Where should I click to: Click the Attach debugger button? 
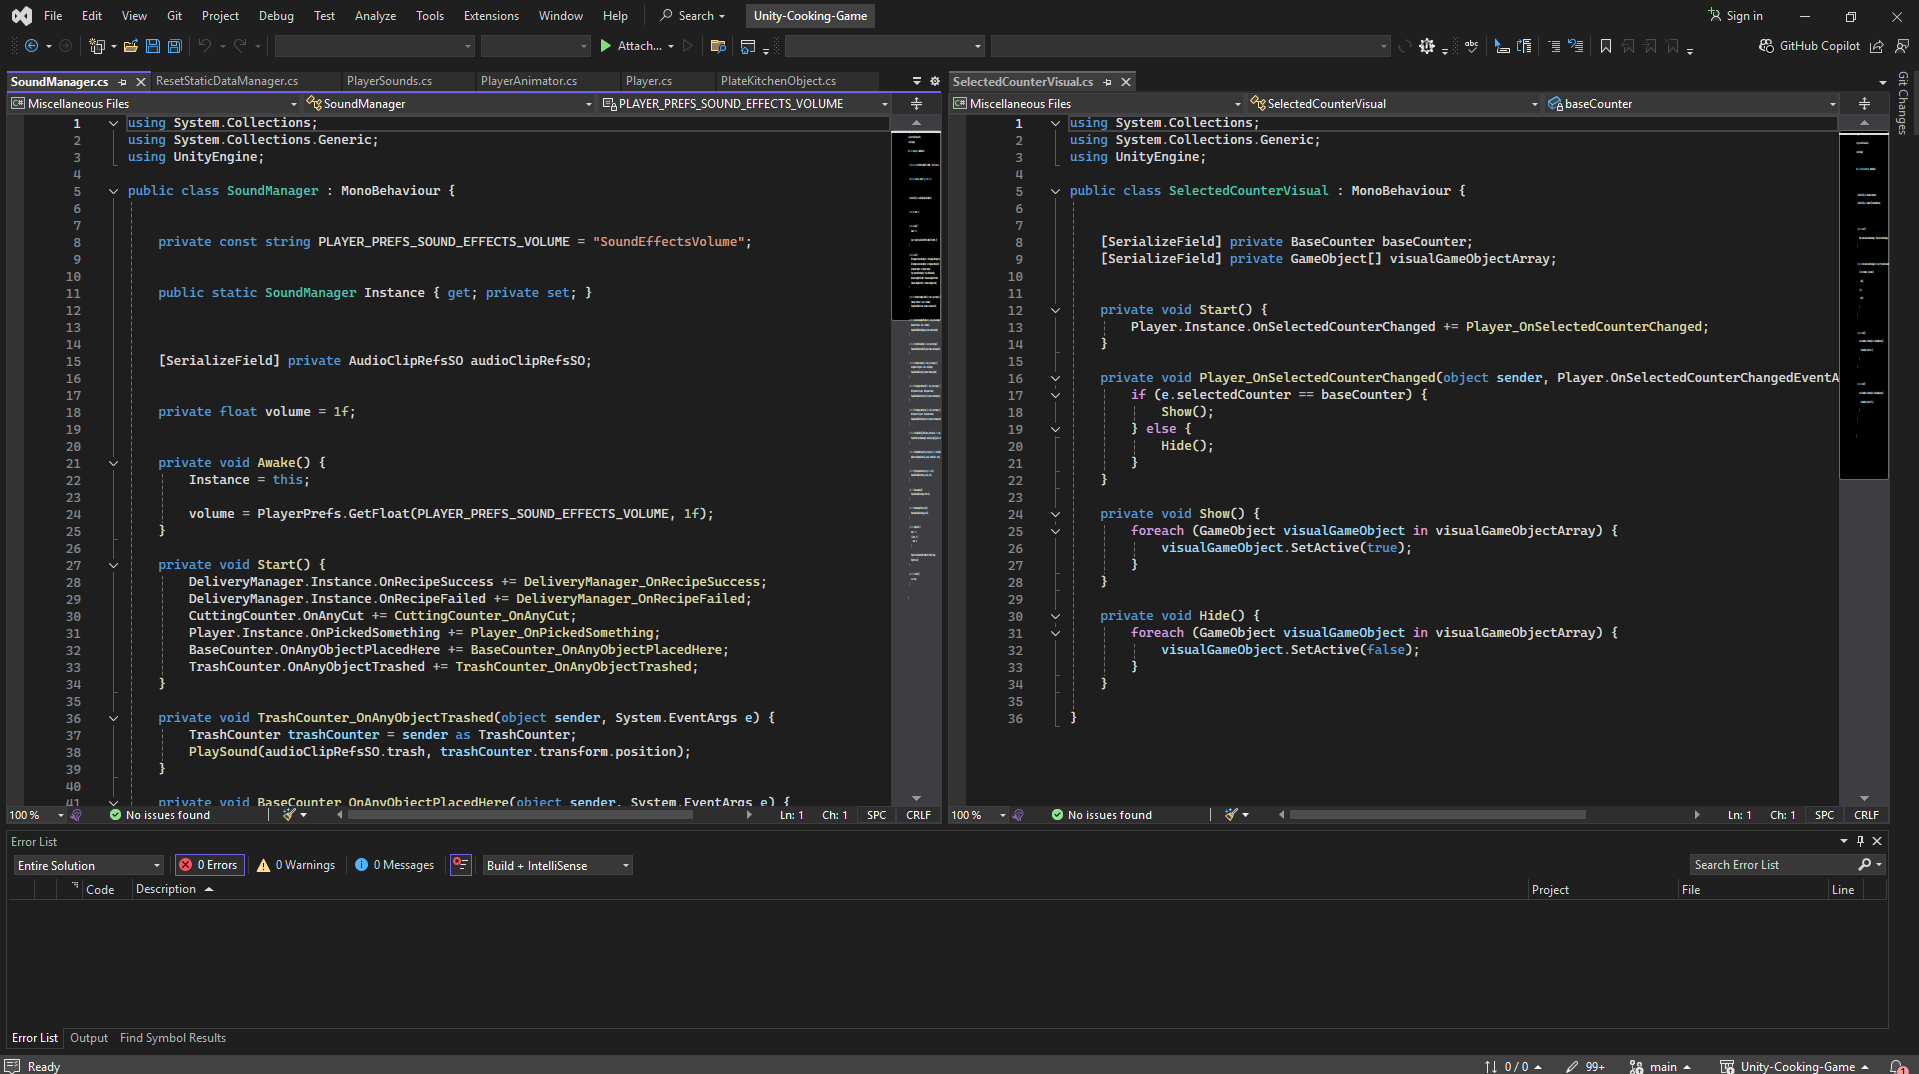[631, 46]
